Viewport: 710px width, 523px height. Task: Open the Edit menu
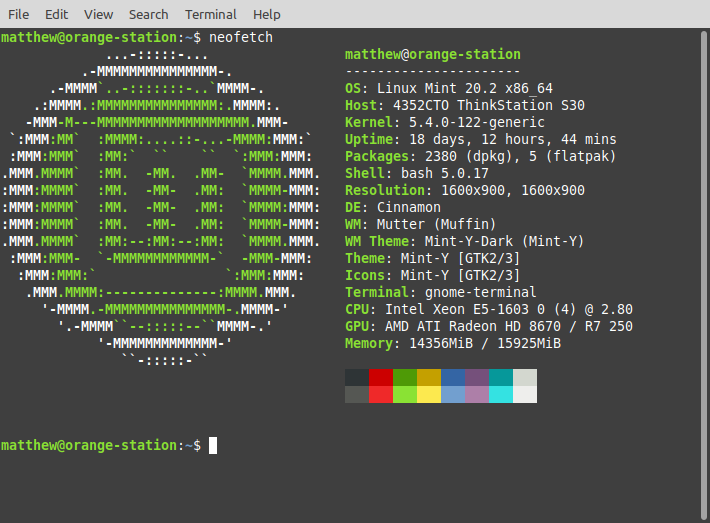coord(56,15)
